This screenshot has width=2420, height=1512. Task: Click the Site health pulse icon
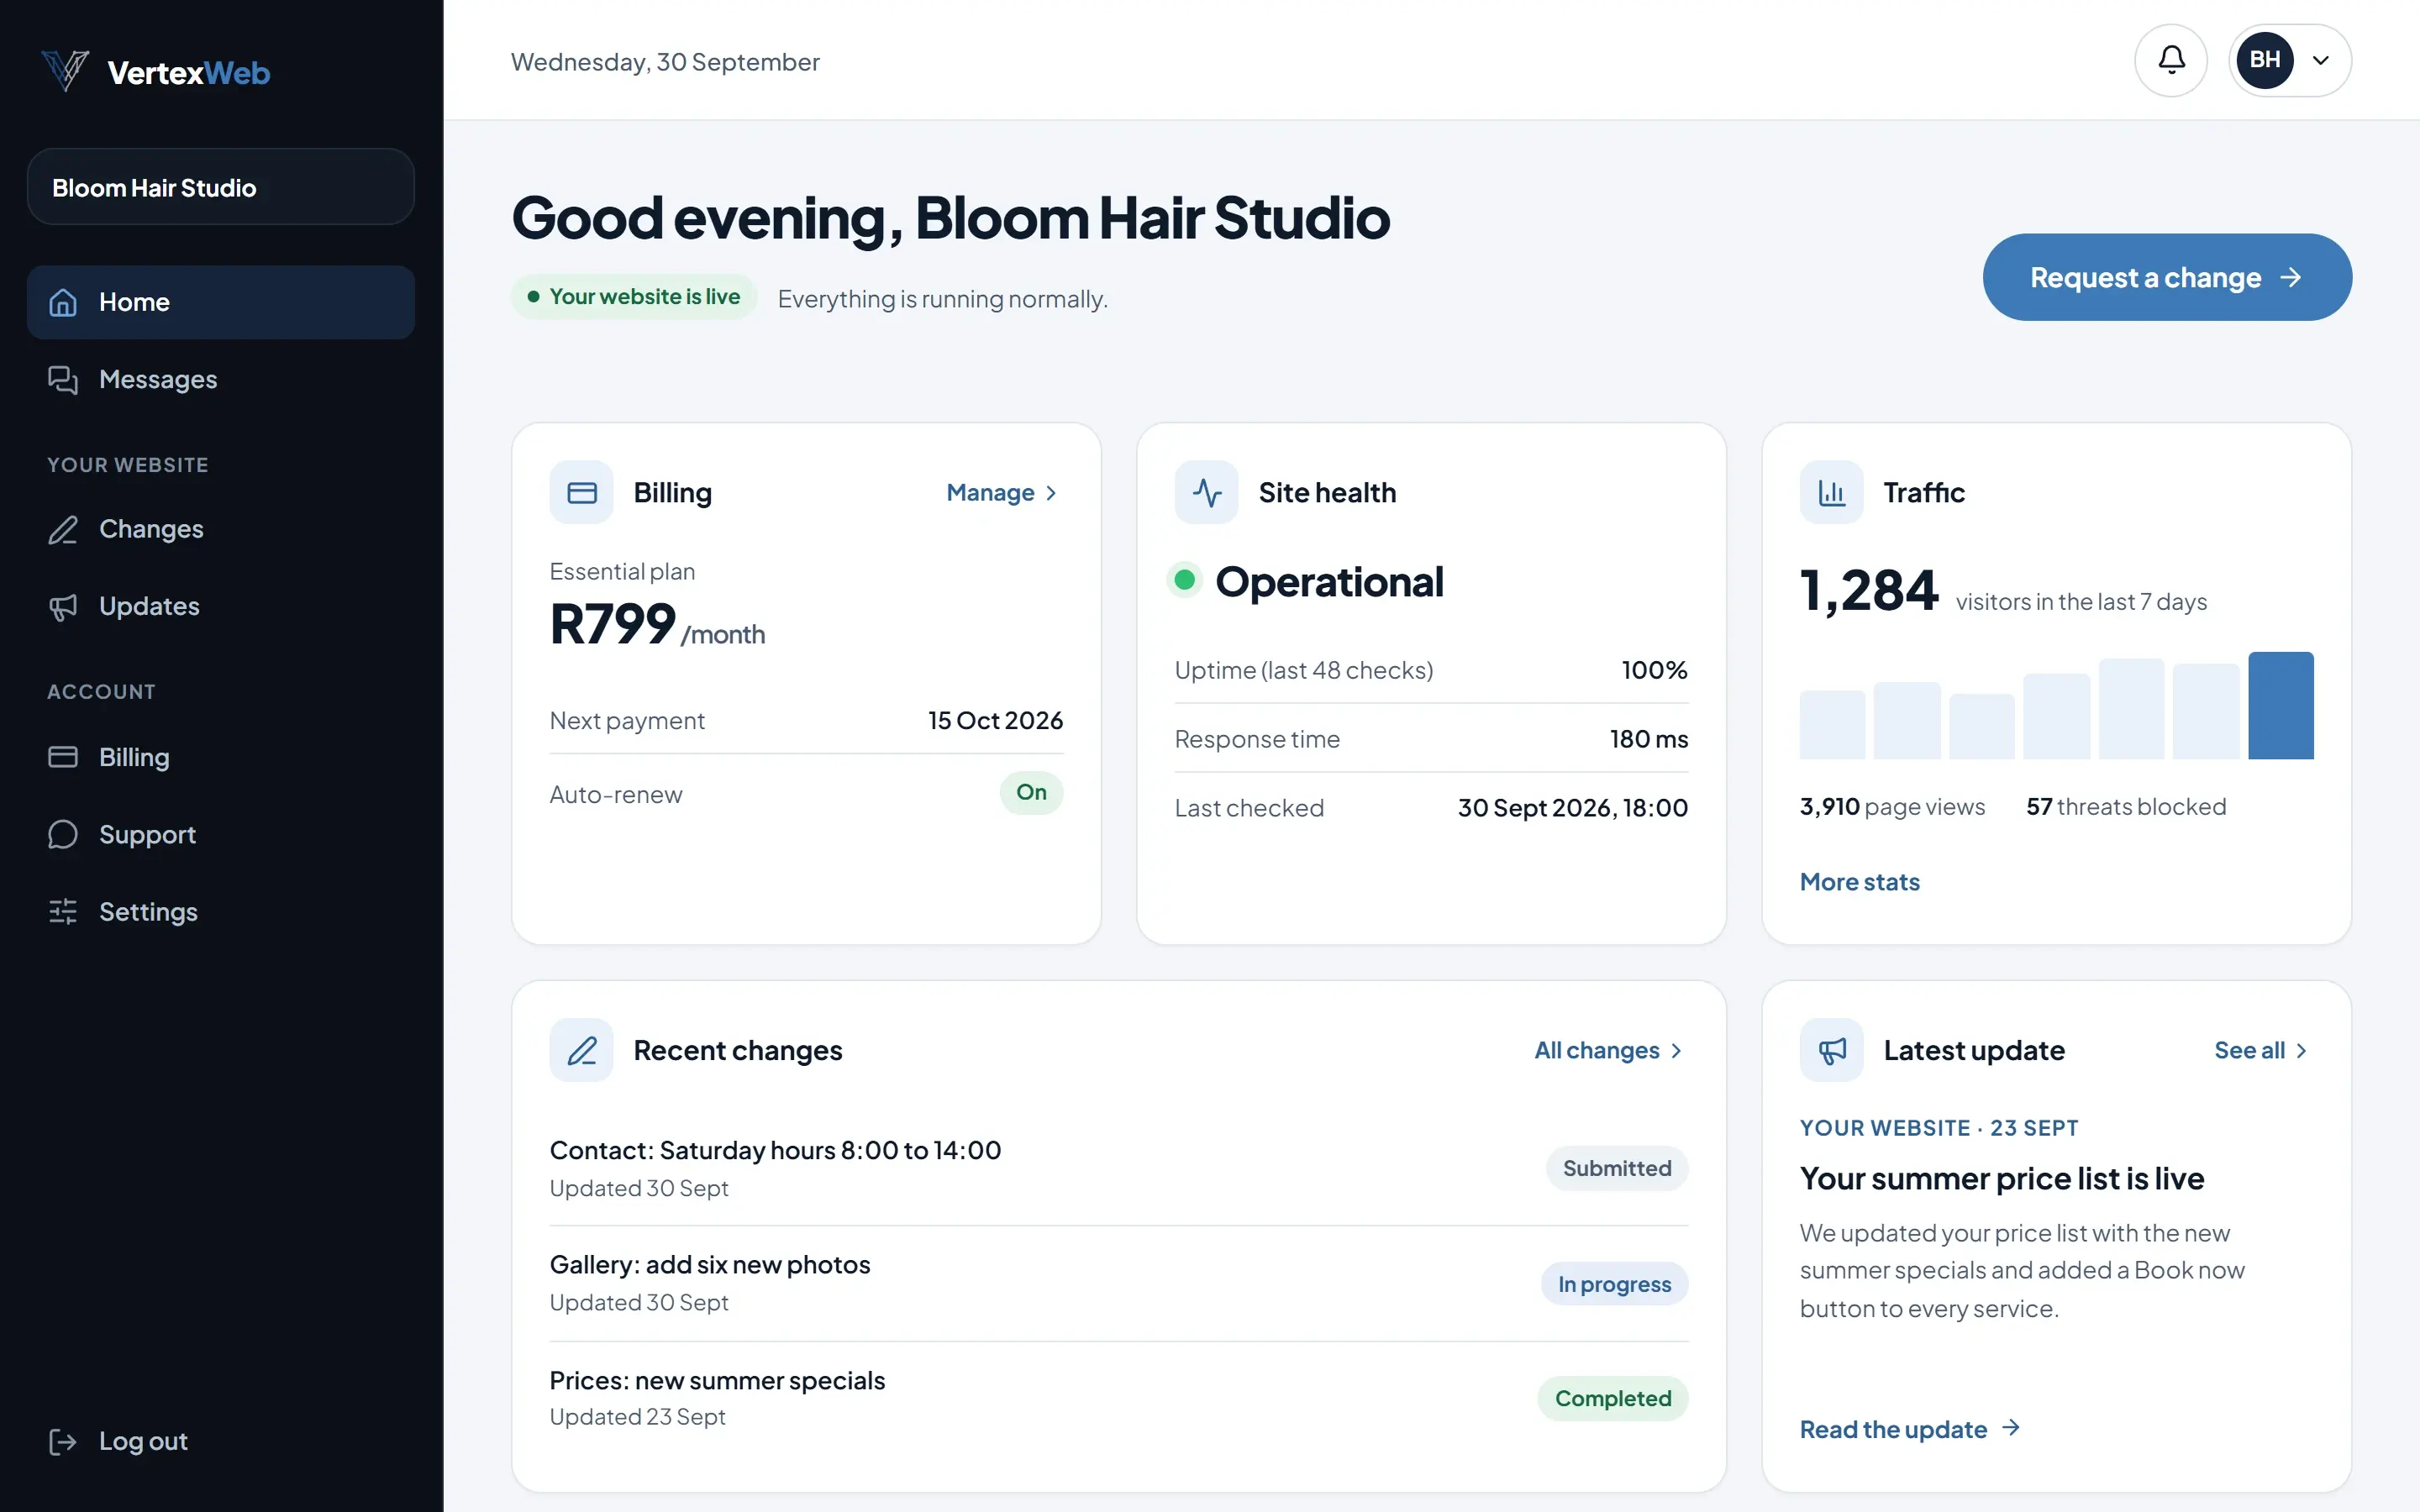tap(1206, 492)
